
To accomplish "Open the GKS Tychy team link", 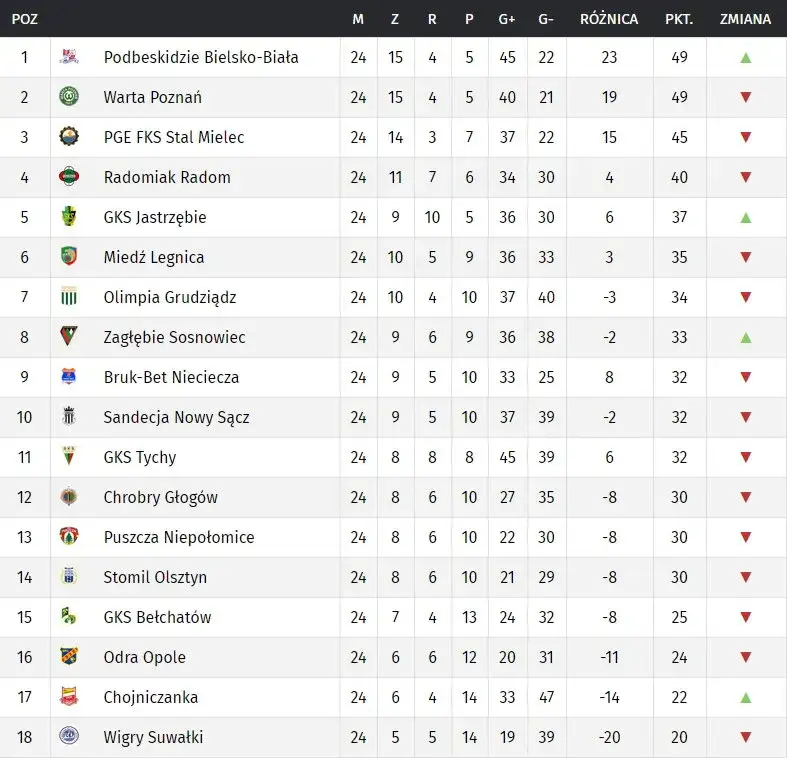I will point(140,457).
